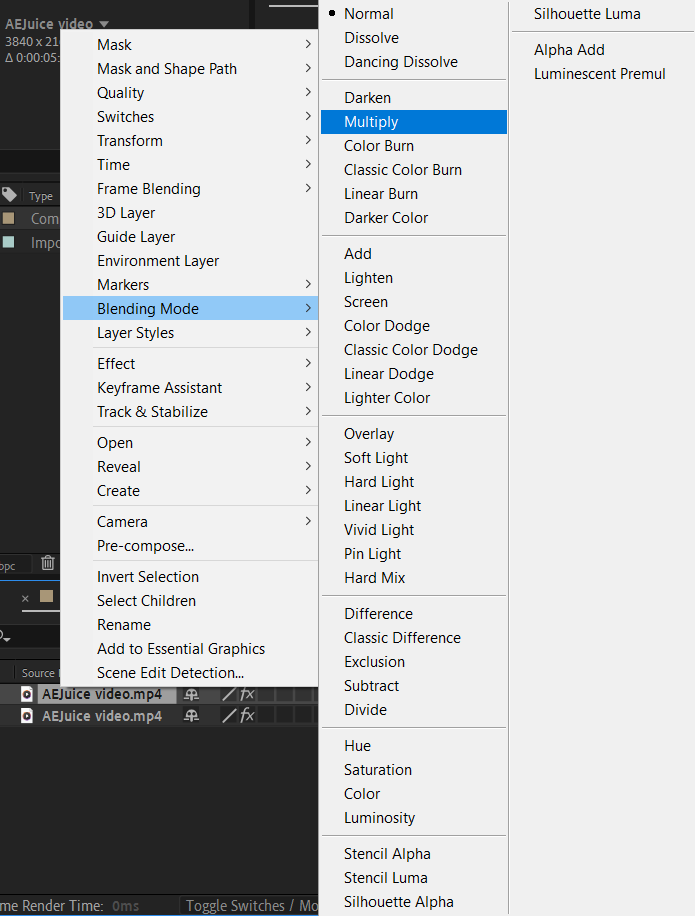
Task: Click the tan label color swatch for Composition
Action: [x=9, y=218]
